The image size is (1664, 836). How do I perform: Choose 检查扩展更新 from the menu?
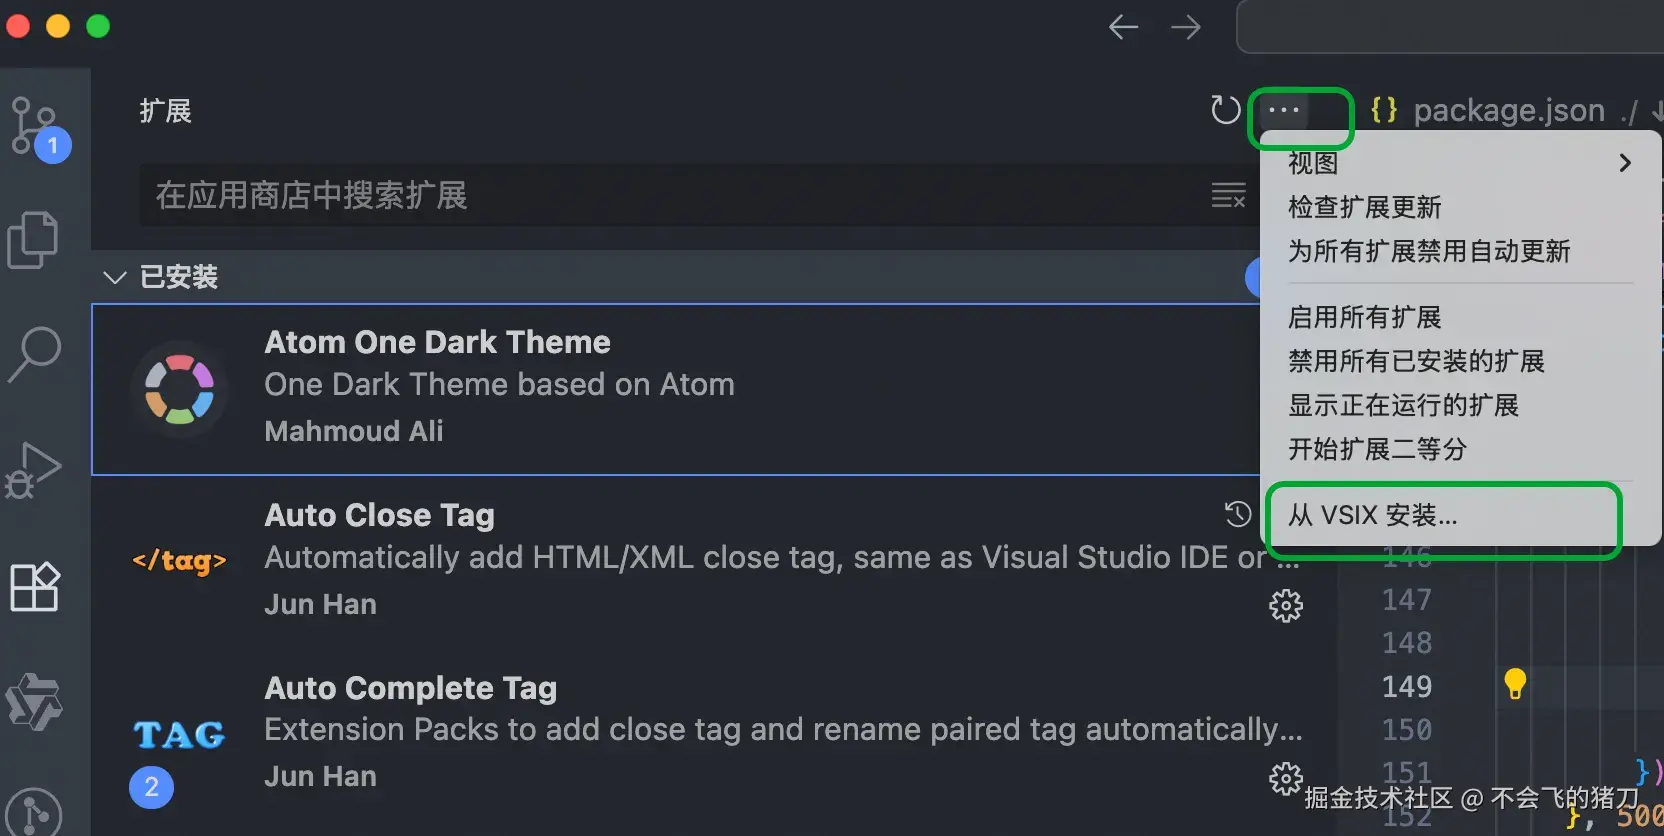click(1364, 207)
